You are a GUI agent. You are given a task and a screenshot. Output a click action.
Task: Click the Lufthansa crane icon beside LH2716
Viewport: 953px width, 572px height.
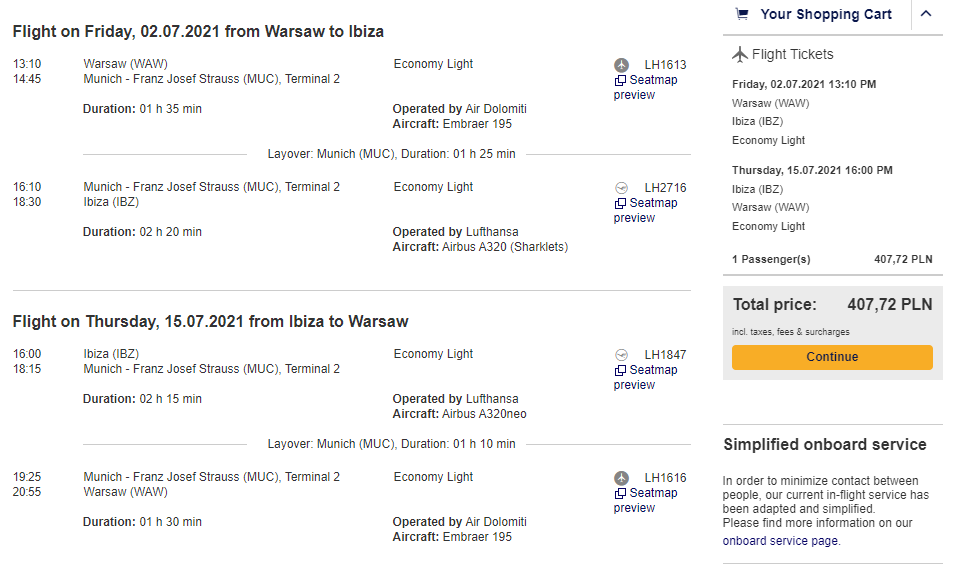click(x=621, y=188)
